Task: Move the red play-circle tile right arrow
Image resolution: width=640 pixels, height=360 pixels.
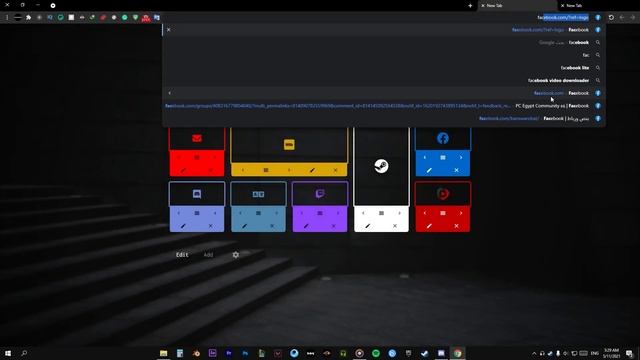Action: click(x=461, y=213)
